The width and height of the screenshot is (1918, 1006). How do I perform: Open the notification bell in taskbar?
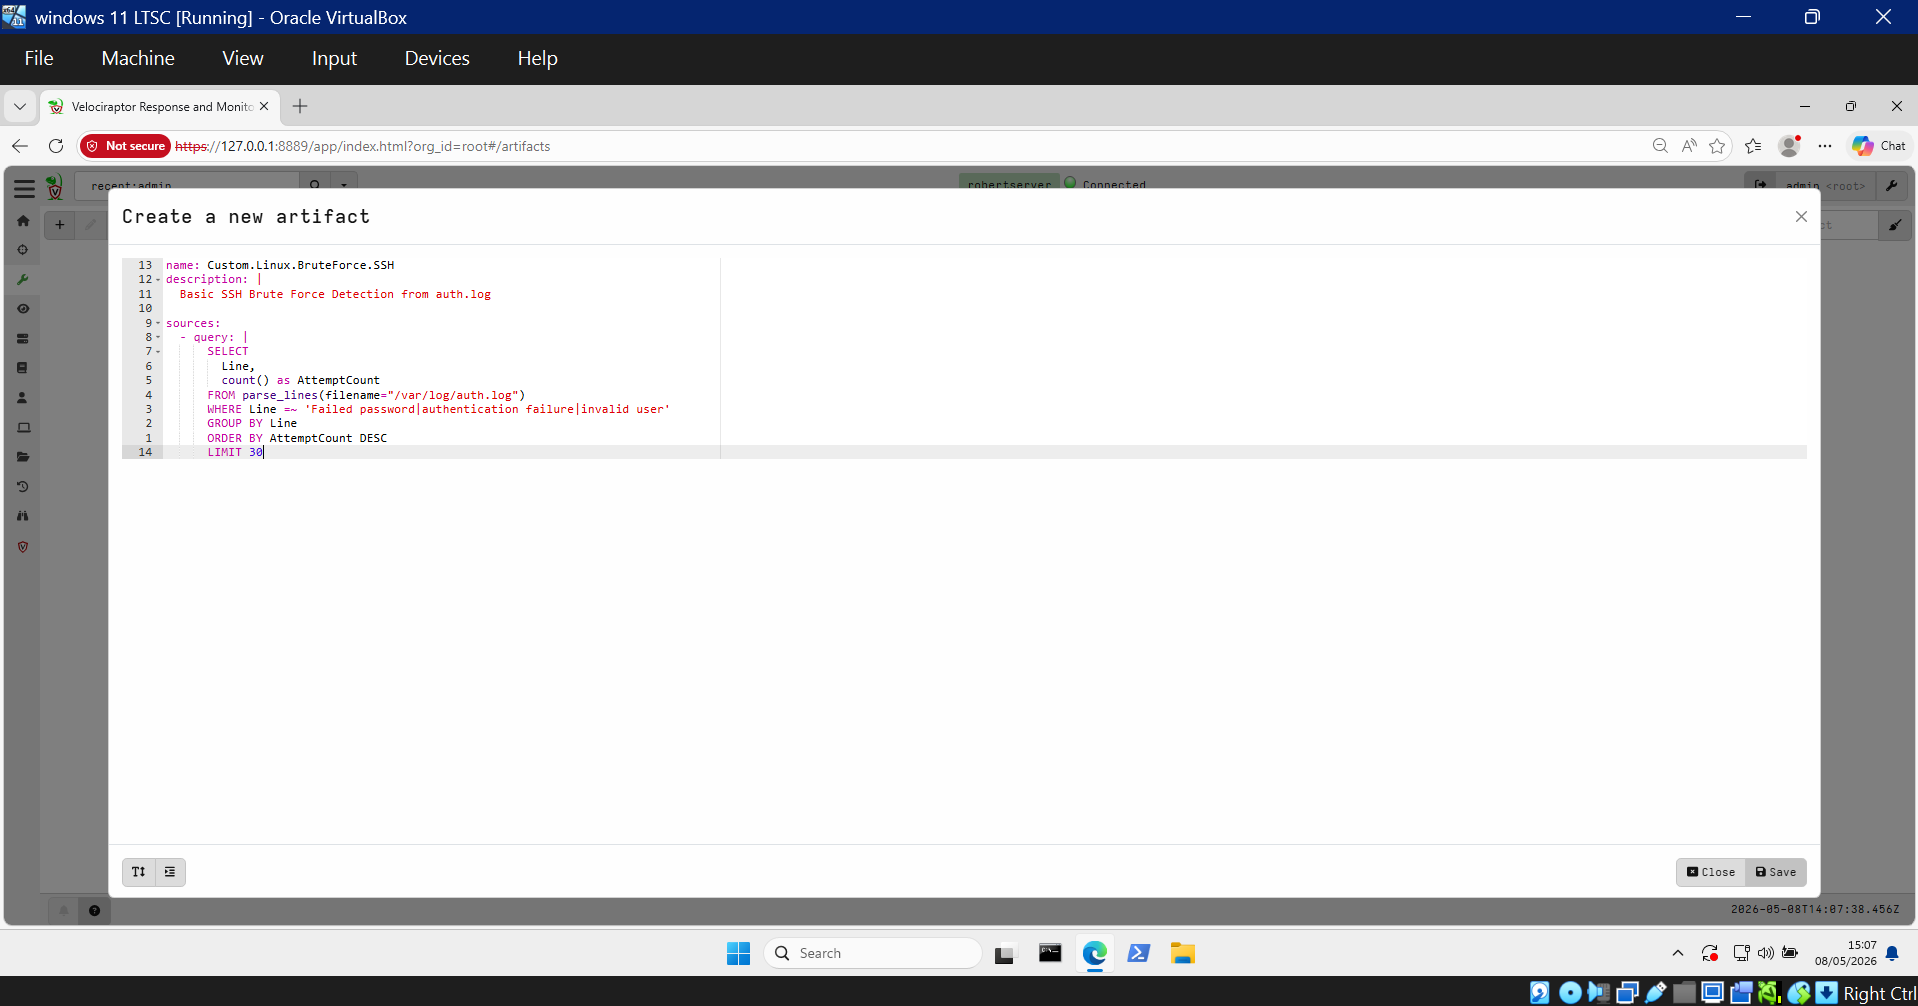click(1892, 953)
